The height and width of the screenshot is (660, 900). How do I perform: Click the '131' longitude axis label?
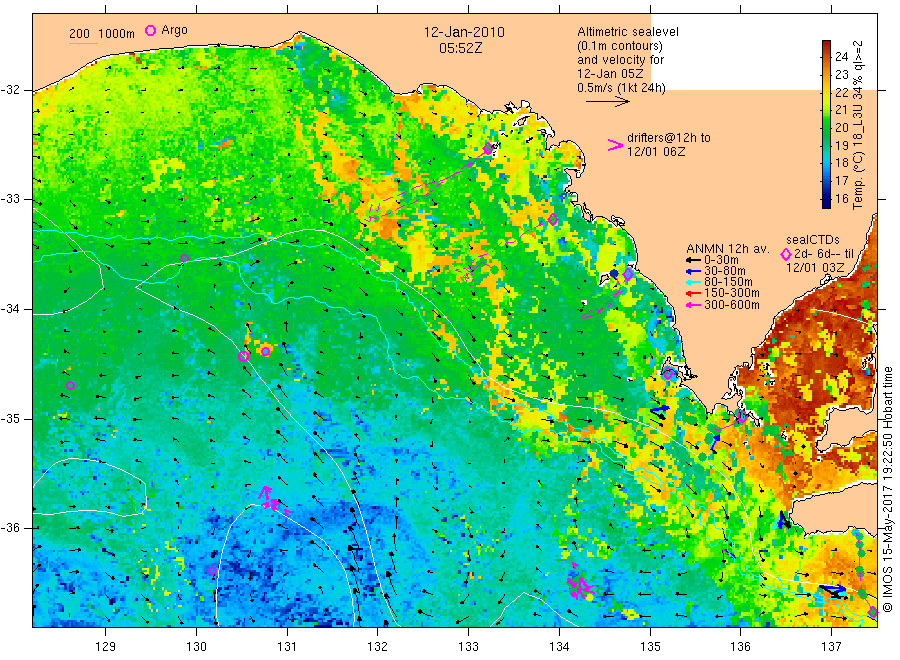pyautogui.click(x=287, y=647)
